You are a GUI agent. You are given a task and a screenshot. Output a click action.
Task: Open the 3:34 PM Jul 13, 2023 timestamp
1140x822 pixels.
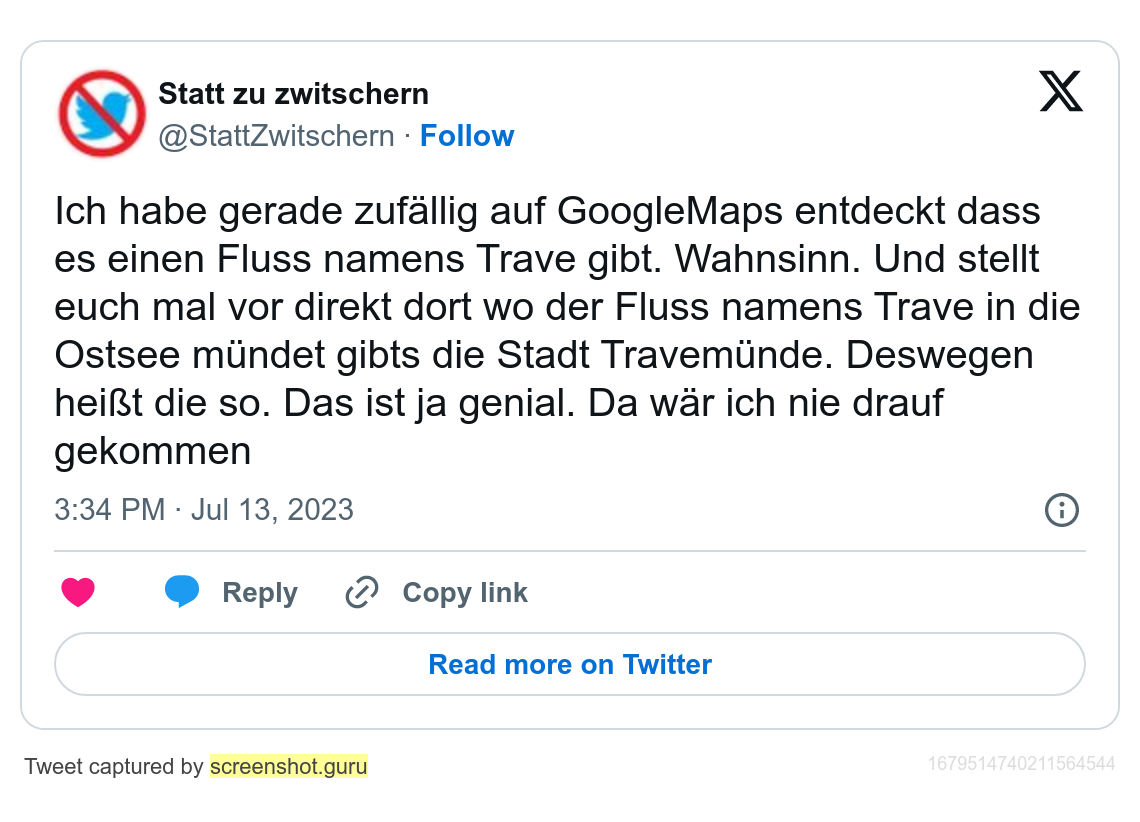pos(204,510)
